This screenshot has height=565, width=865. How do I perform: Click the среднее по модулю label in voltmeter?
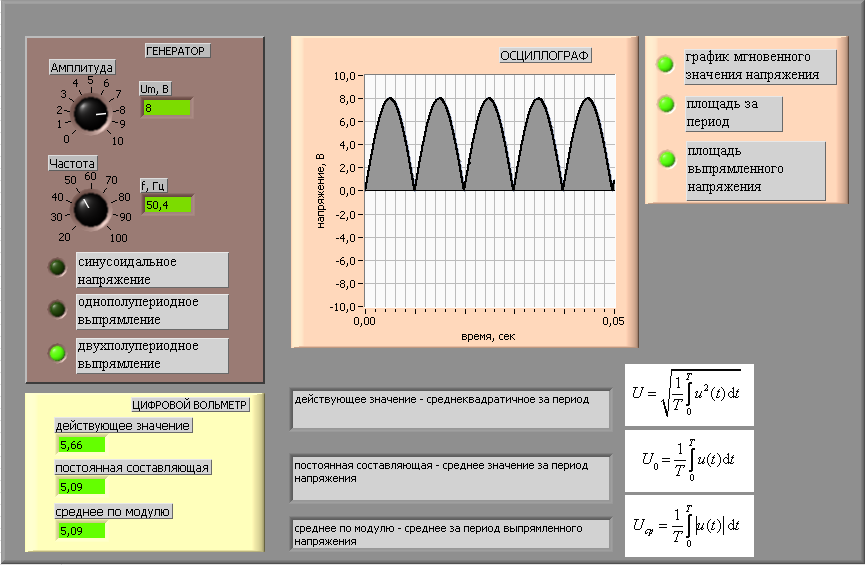point(113,511)
